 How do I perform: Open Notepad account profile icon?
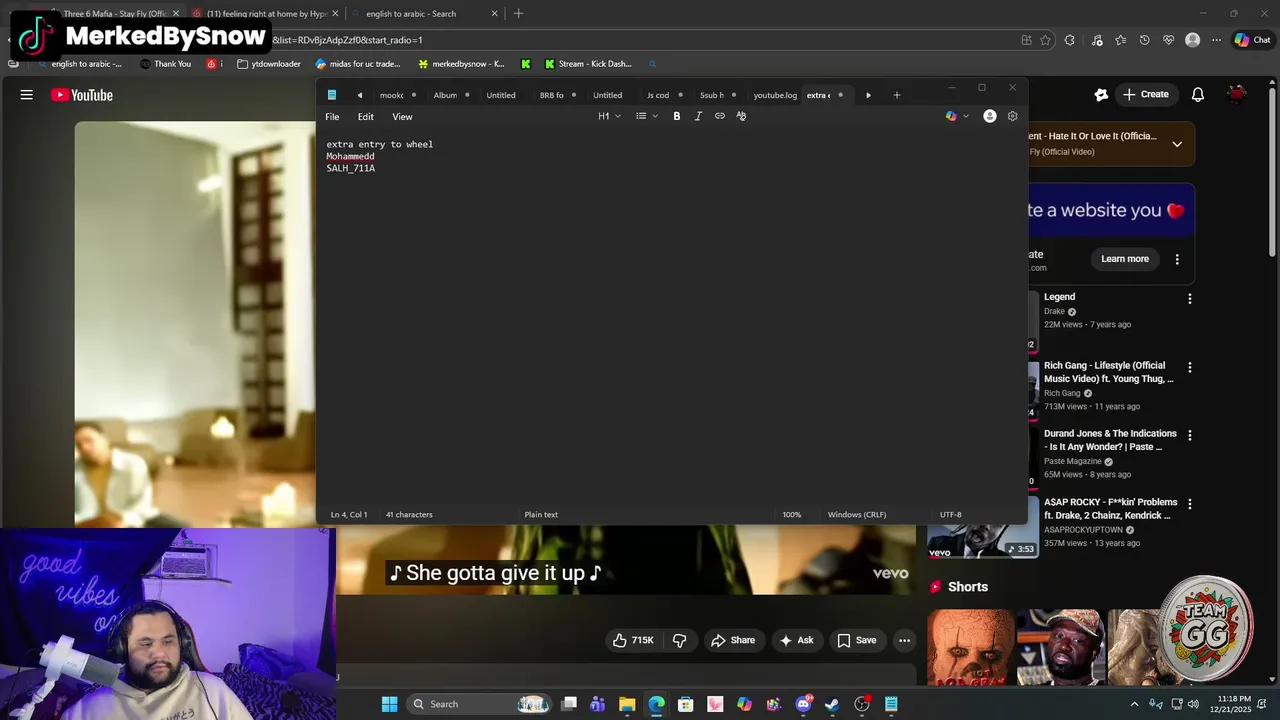pos(990,116)
